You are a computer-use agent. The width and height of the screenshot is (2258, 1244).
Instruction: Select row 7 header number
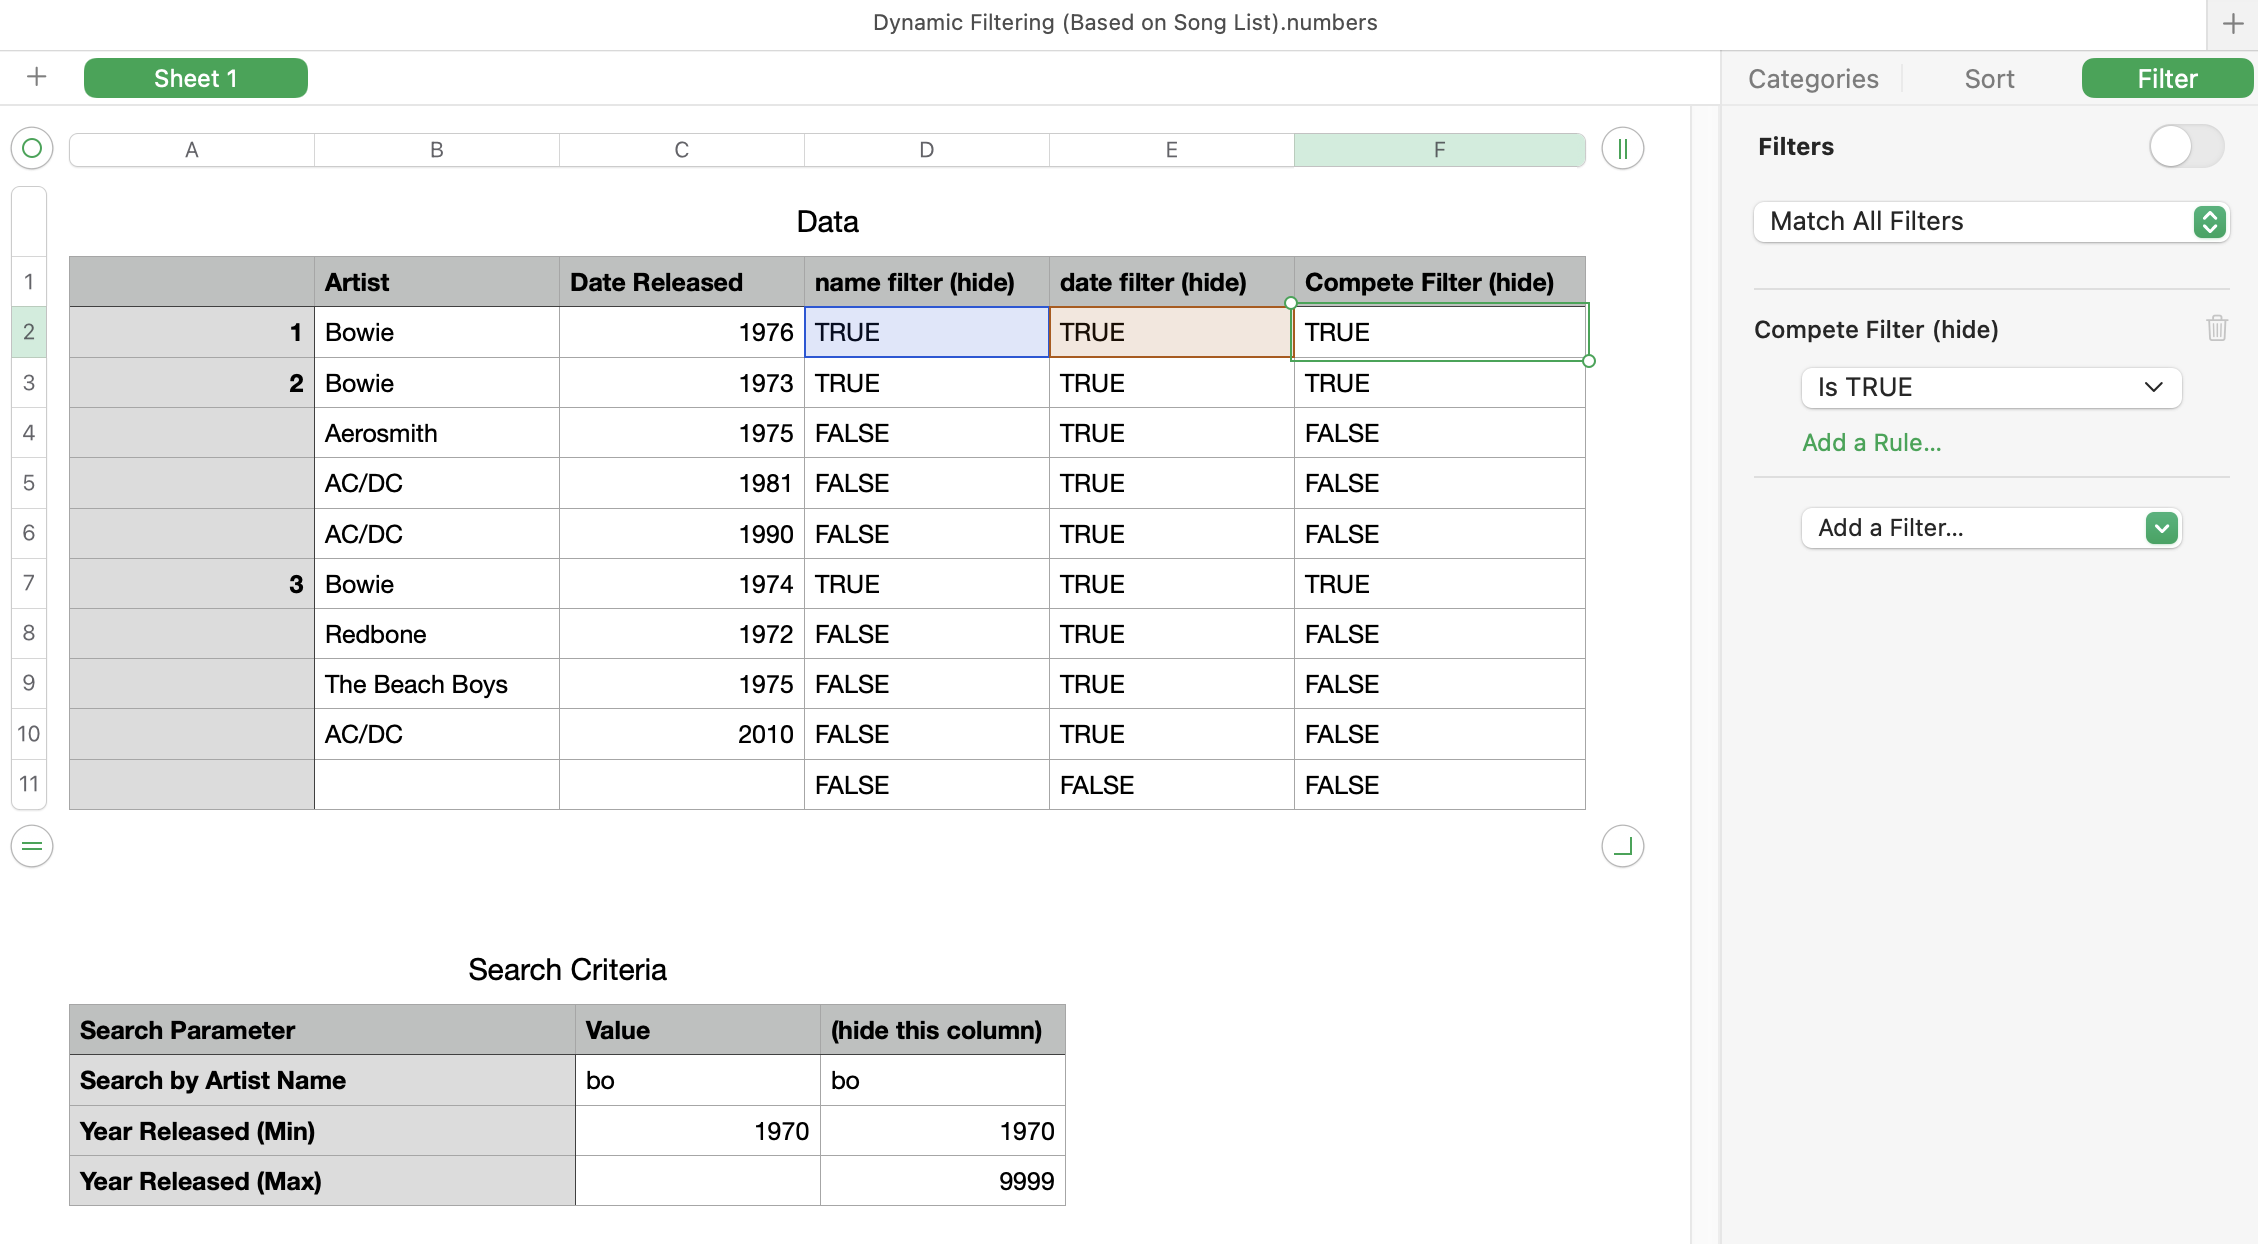tap(29, 583)
